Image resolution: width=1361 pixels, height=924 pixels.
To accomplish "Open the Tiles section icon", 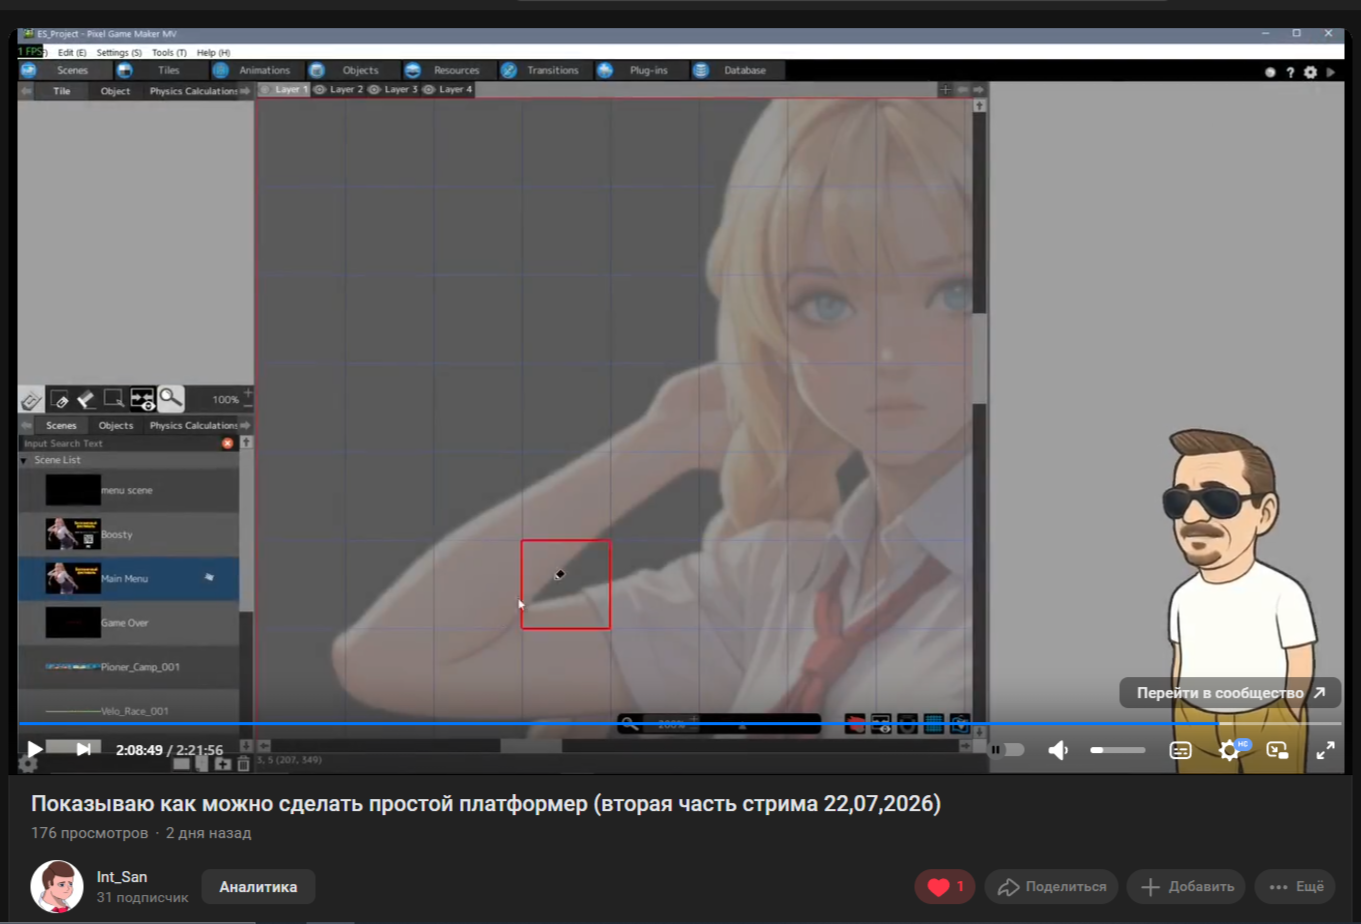I will pyautogui.click(x=125, y=70).
